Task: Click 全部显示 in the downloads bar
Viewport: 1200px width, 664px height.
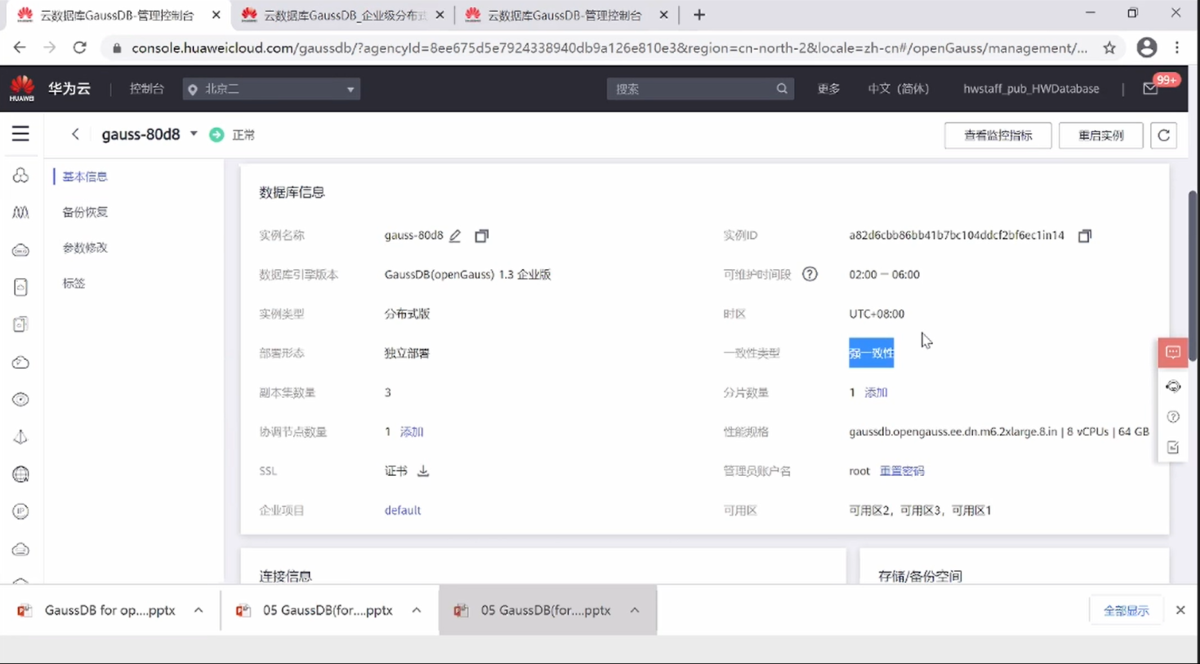Action: coord(1126,611)
